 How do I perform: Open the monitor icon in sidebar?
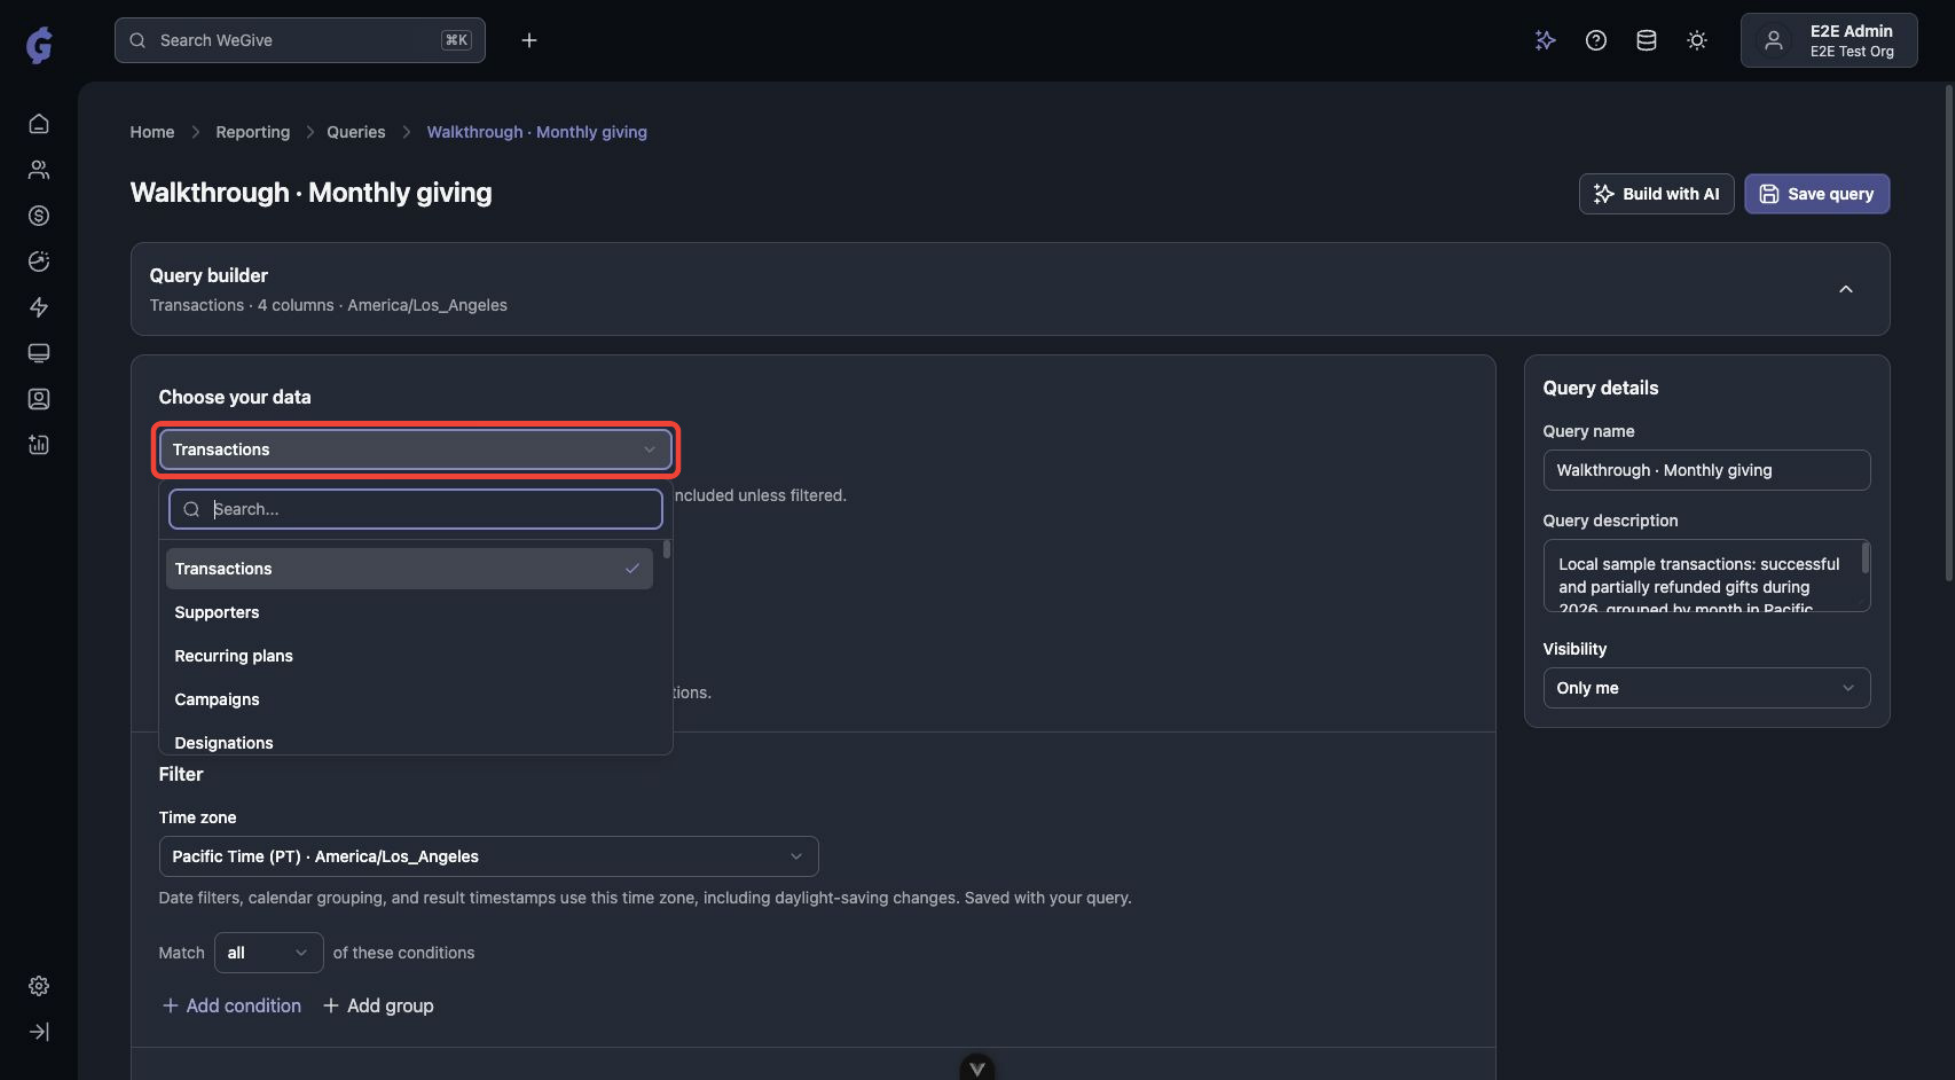click(x=39, y=353)
